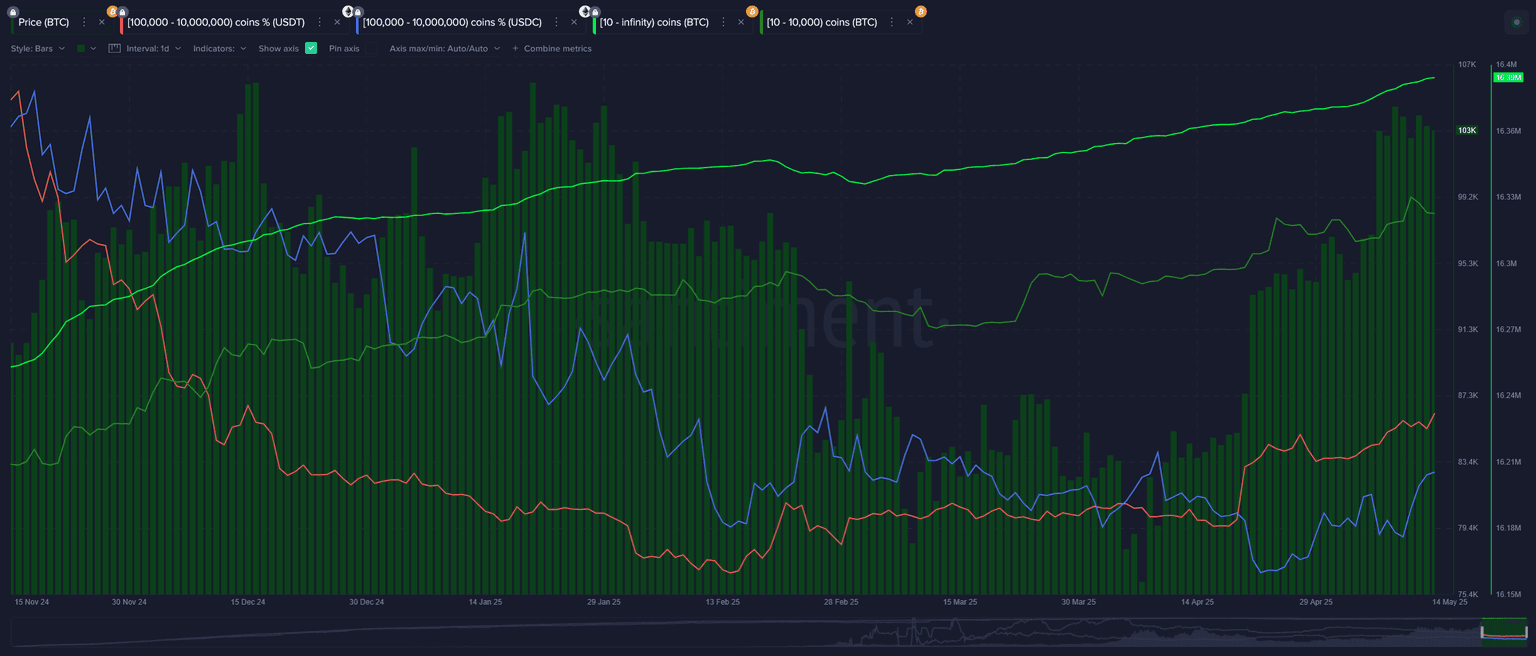Remove the USDC coins % metric
This screenshot has width=1536, height=656.
pyautogui.click(x=572, y=22)
